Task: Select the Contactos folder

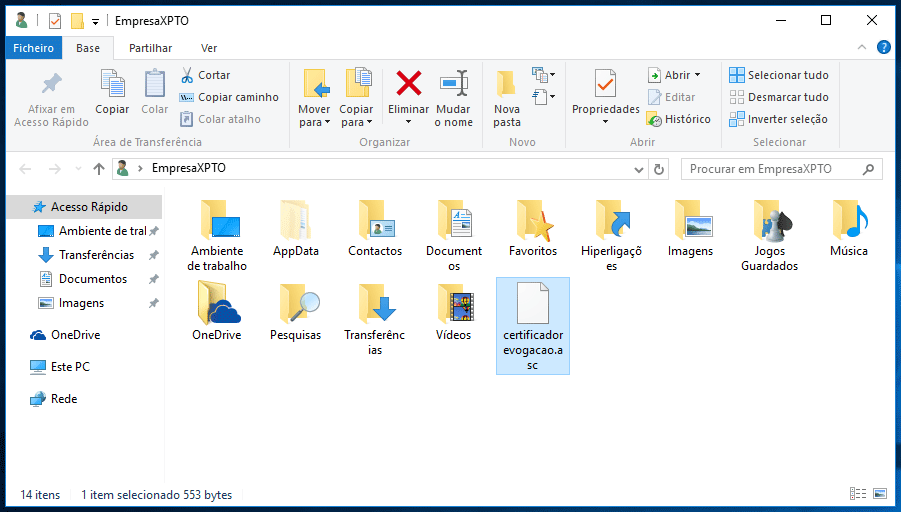Action: [x=375, y=229]
